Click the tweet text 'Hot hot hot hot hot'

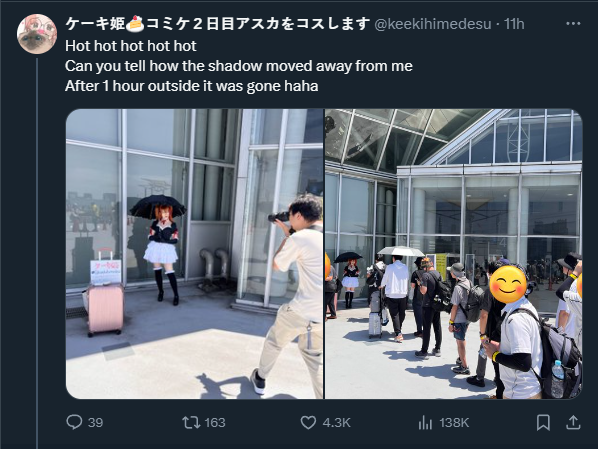[130, 46]
